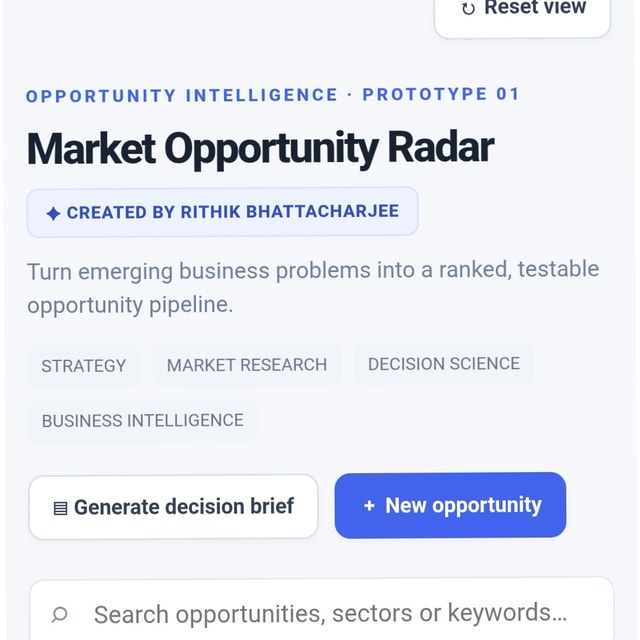Select the STRATEGY tag
This screenshot has height=640, width=640.
coord(84,366)
